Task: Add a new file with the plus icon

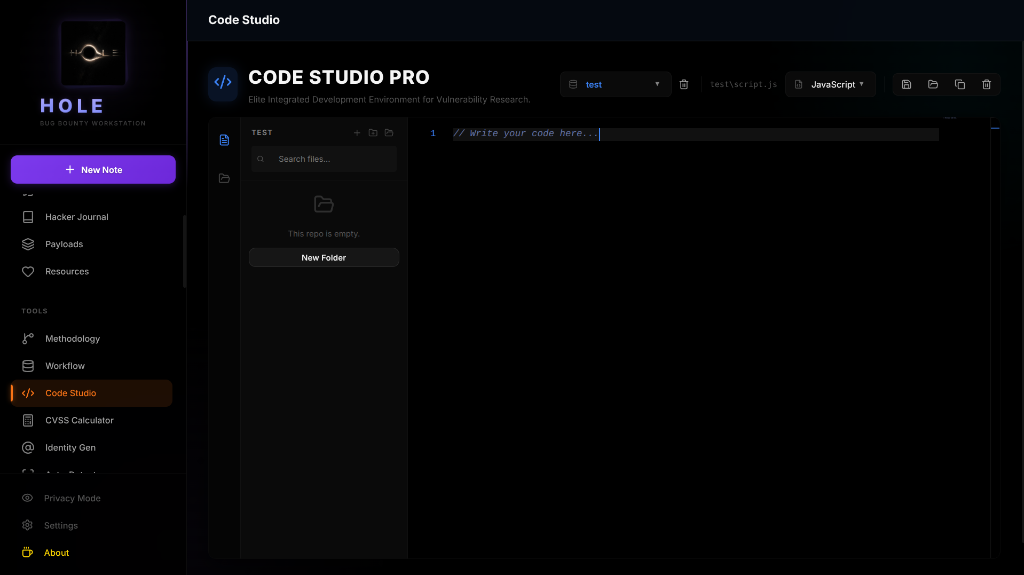Action: (357, 133)
